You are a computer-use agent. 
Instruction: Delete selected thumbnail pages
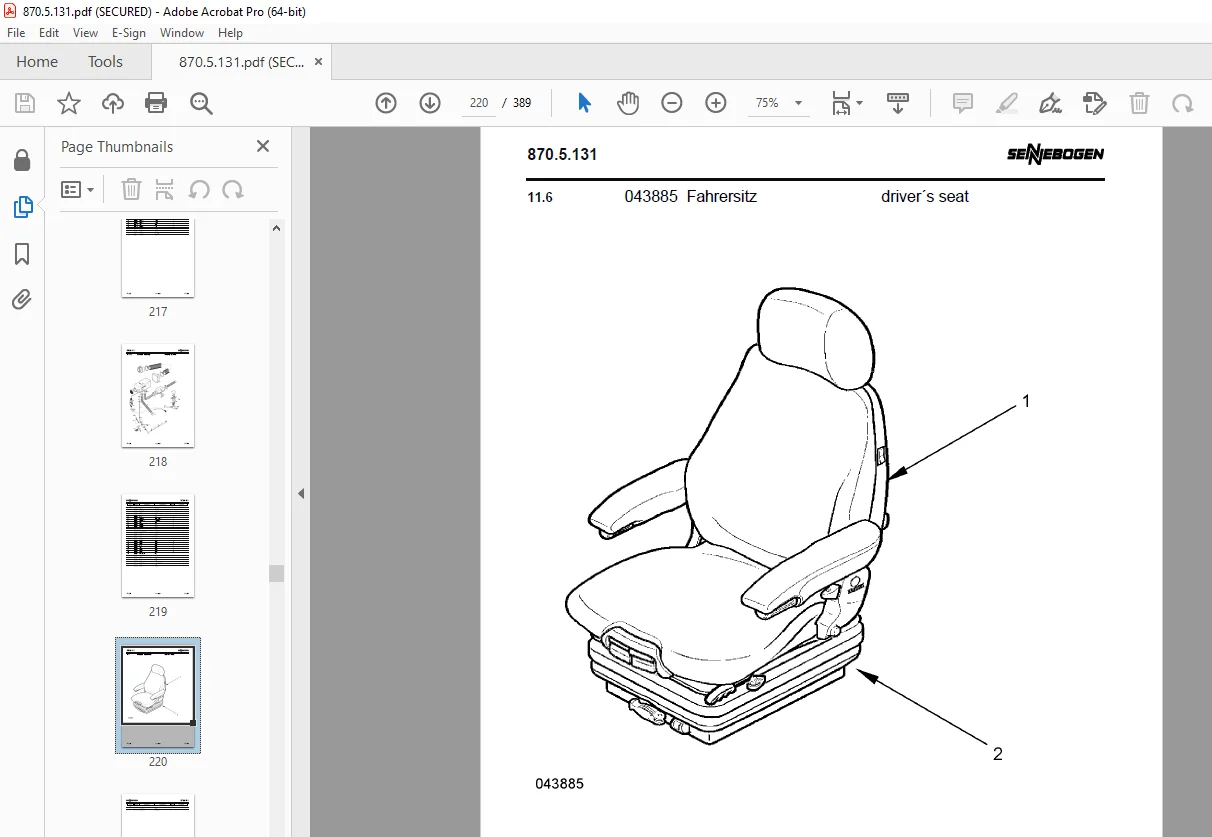tap(131, 189)
